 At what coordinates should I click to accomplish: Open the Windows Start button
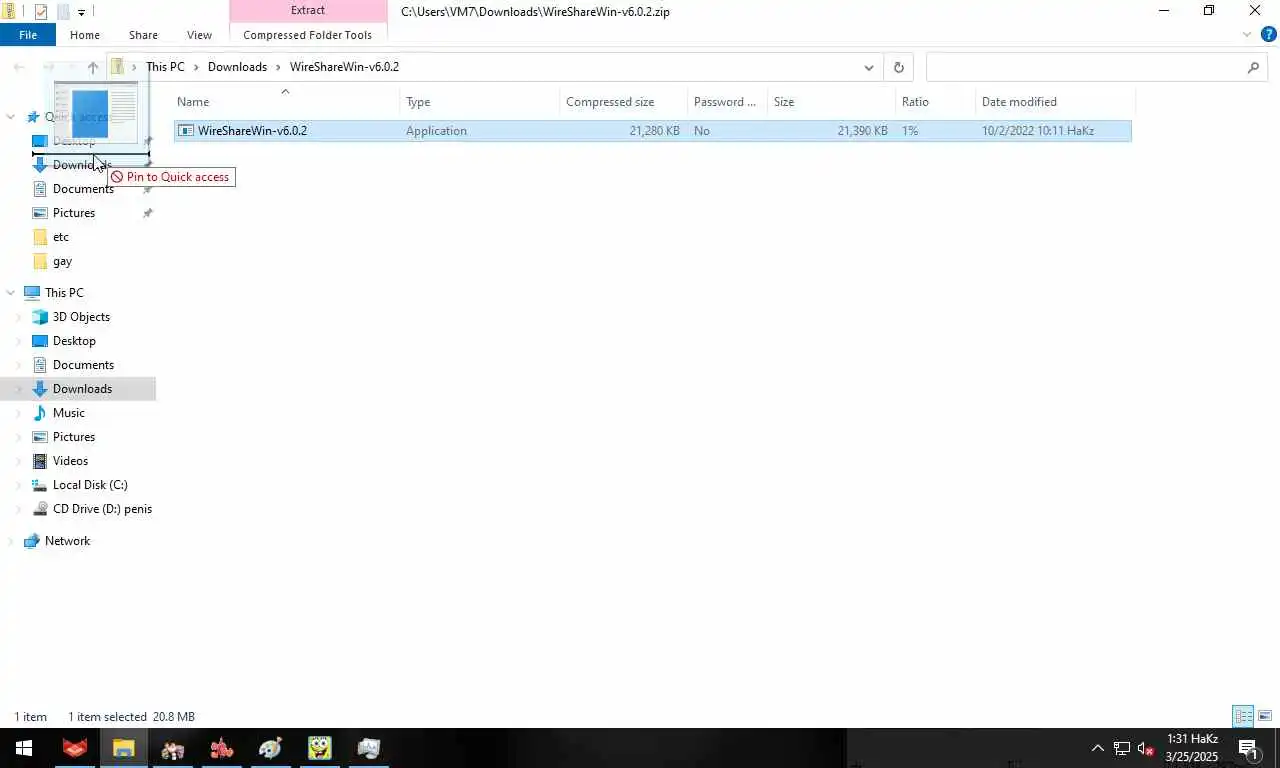(x=24, y=748)
